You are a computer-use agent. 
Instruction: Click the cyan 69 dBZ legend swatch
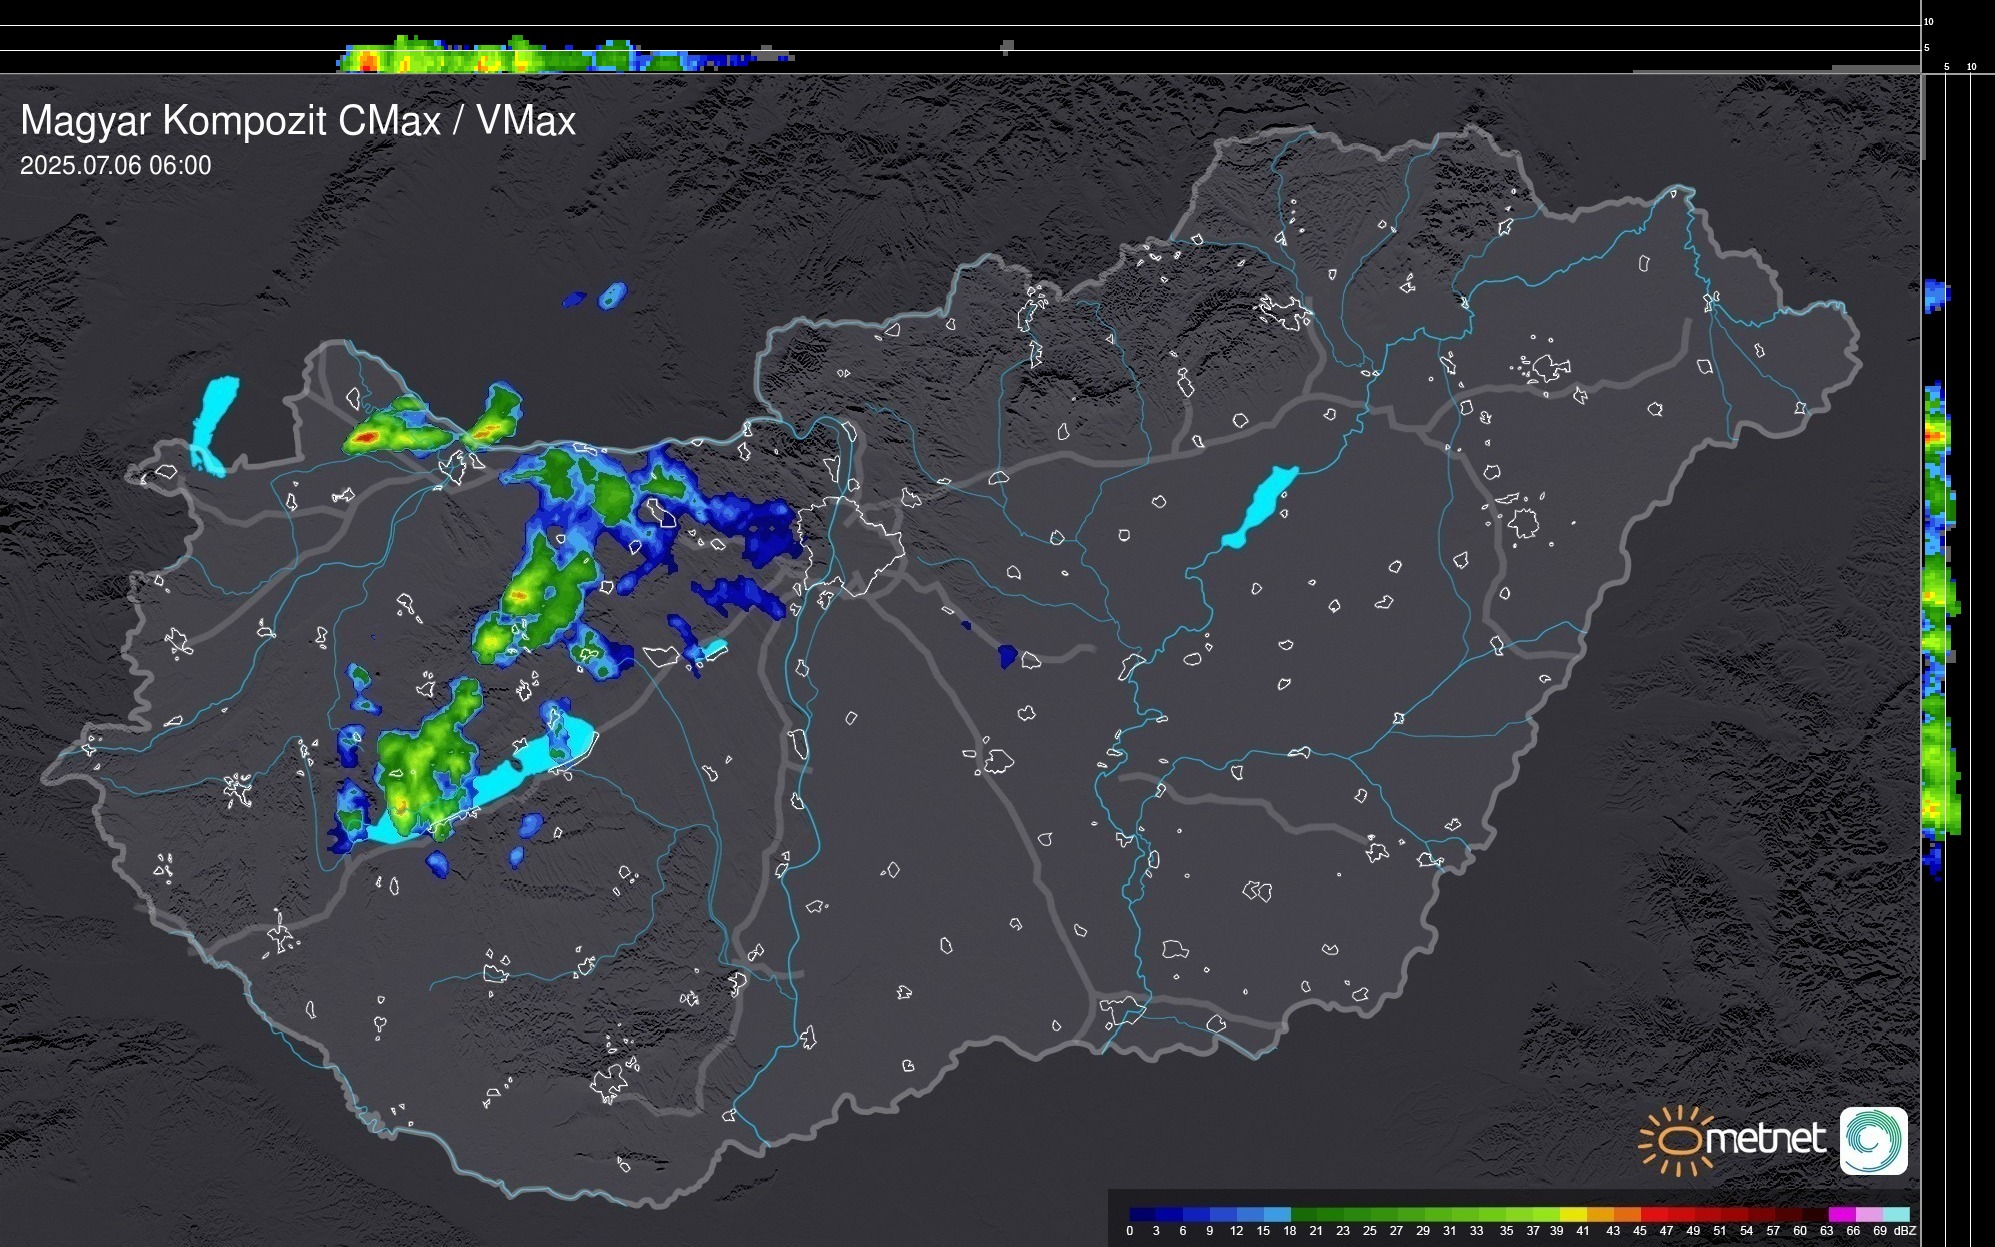click(x=1894, y=1214)
